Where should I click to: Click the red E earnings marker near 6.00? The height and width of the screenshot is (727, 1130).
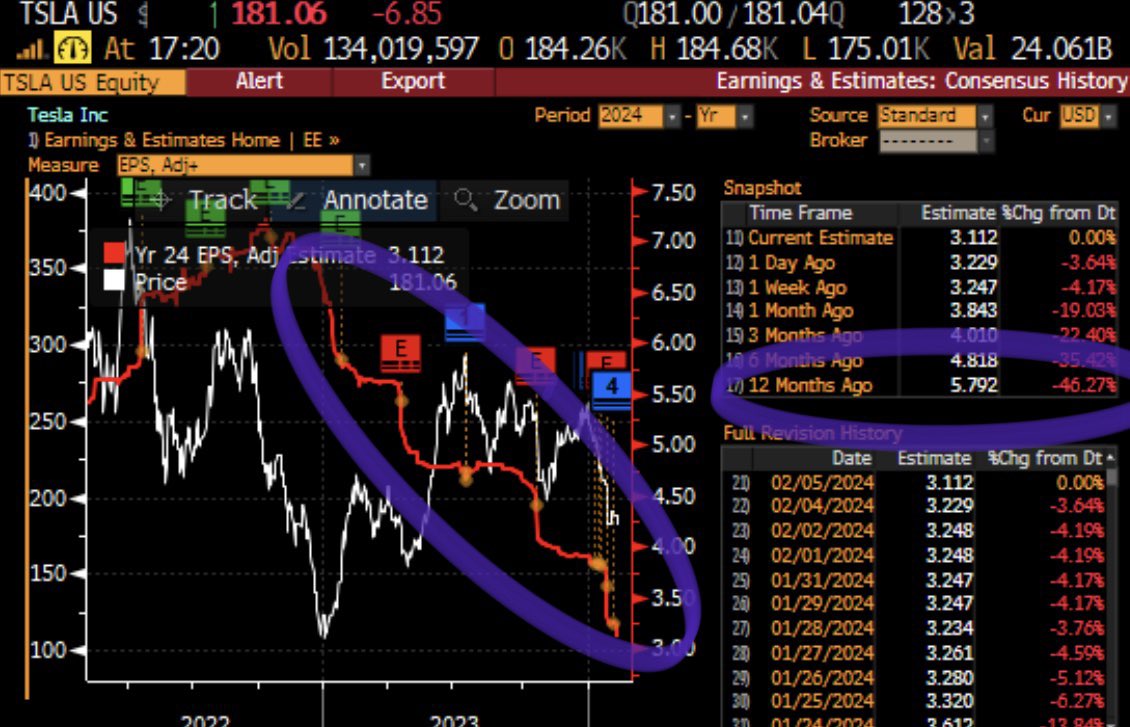(x=401, y=353)
